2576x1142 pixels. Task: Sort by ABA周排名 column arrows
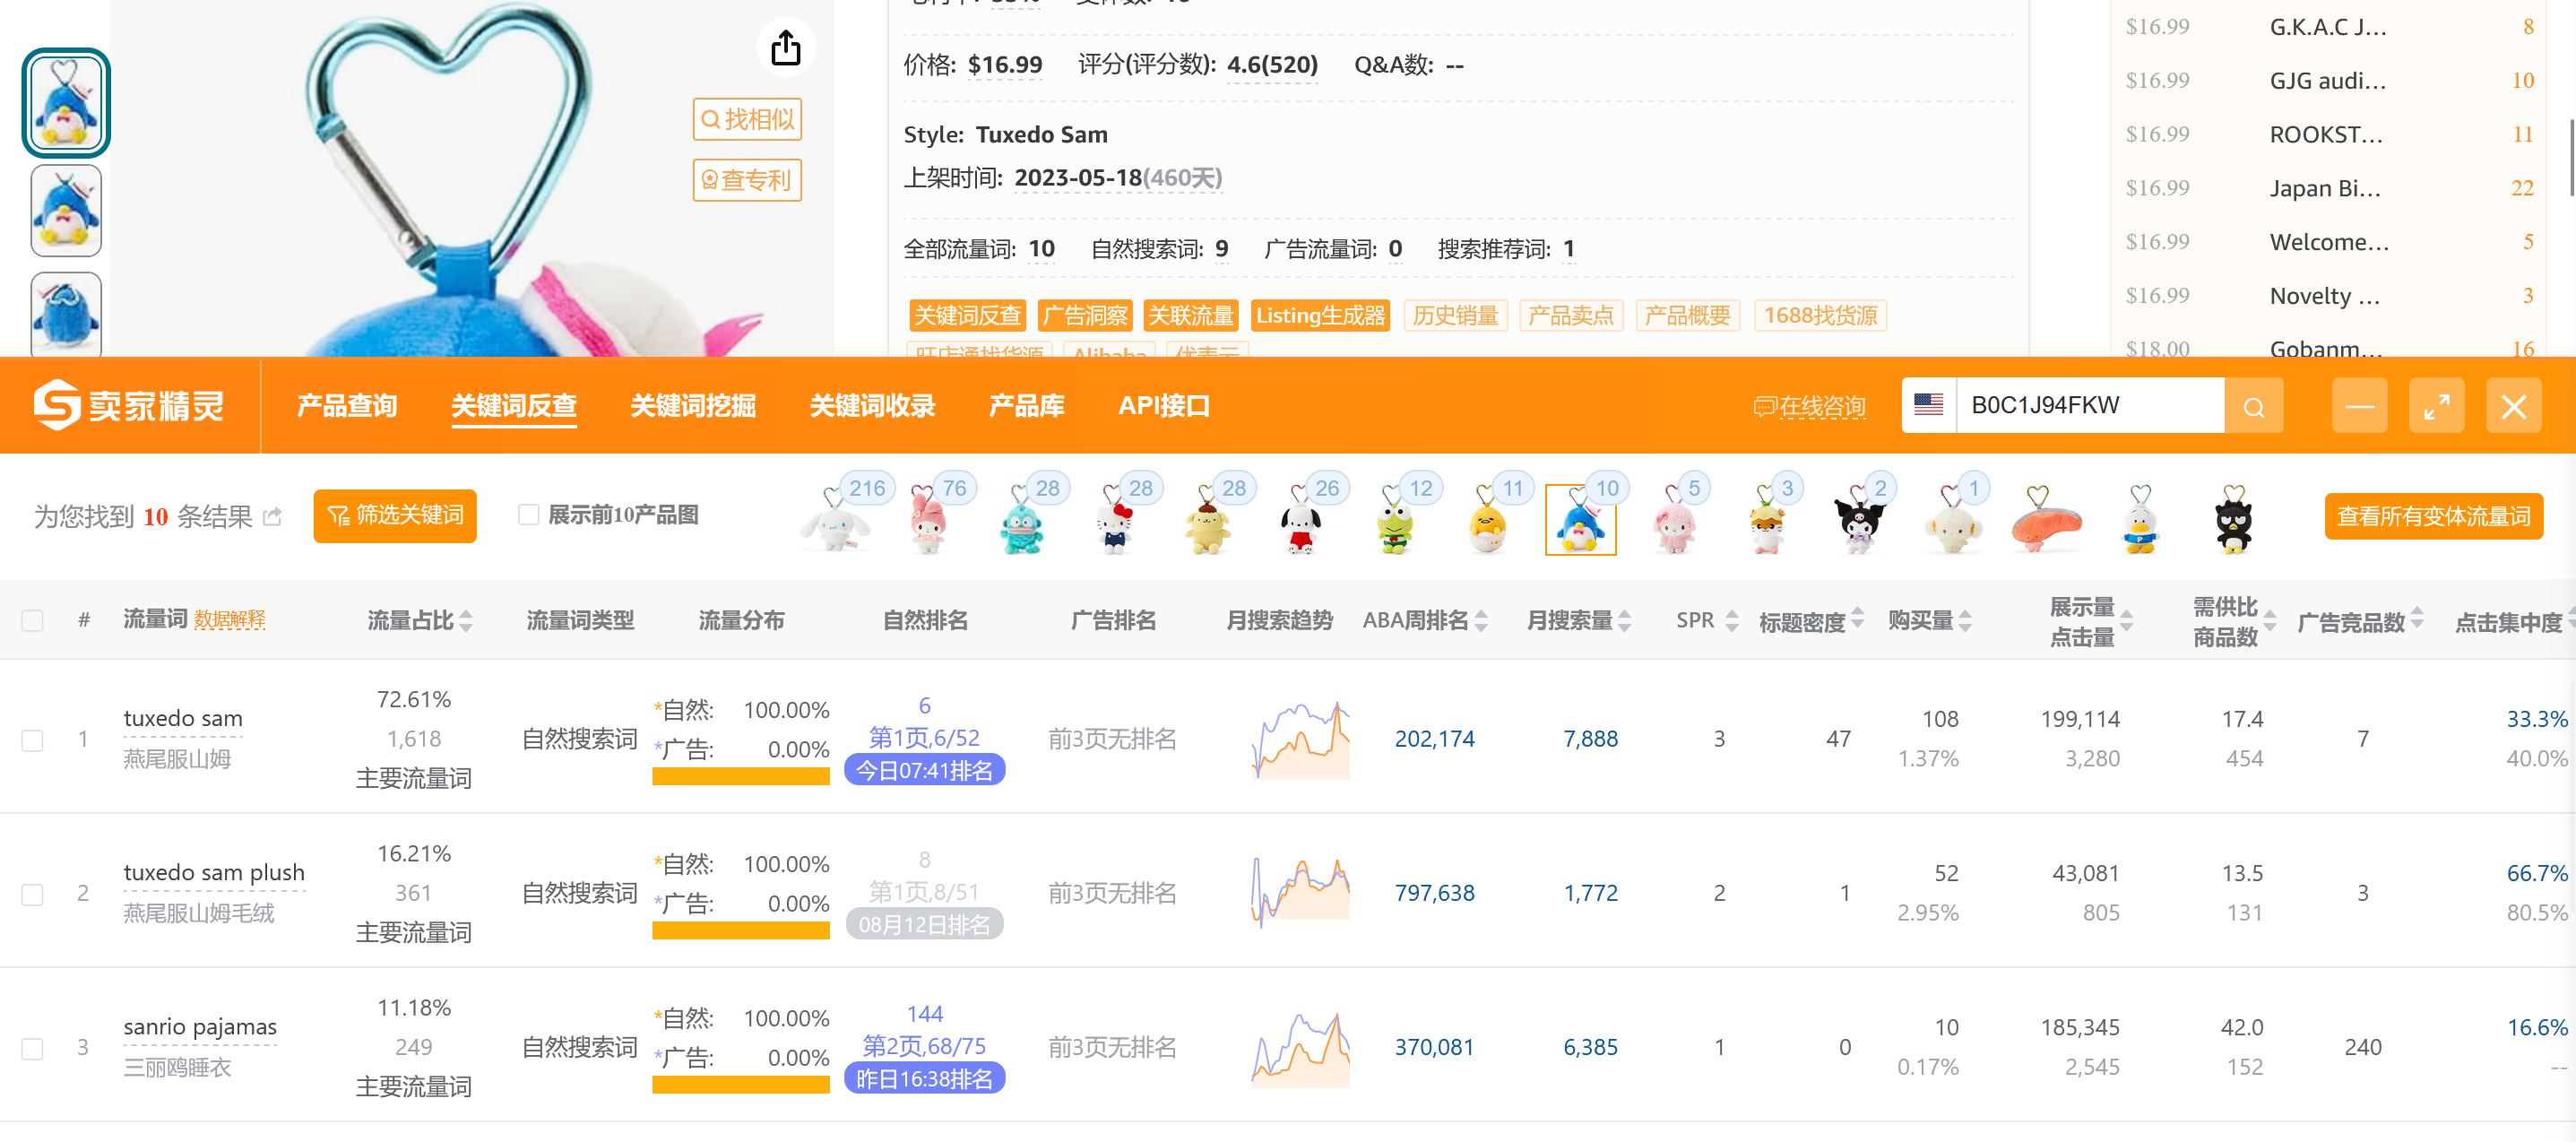coord(1481,620)
